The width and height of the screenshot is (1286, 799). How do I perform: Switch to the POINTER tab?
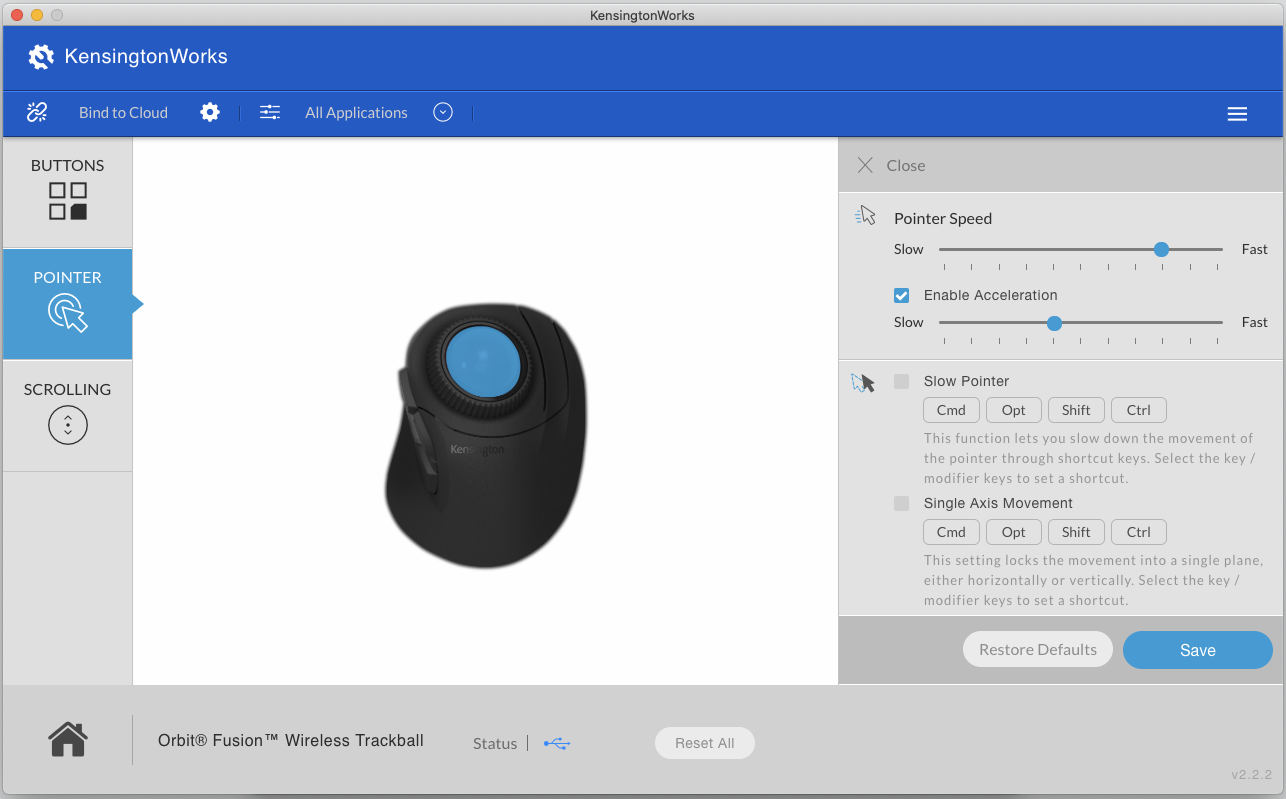click(67, 304)
